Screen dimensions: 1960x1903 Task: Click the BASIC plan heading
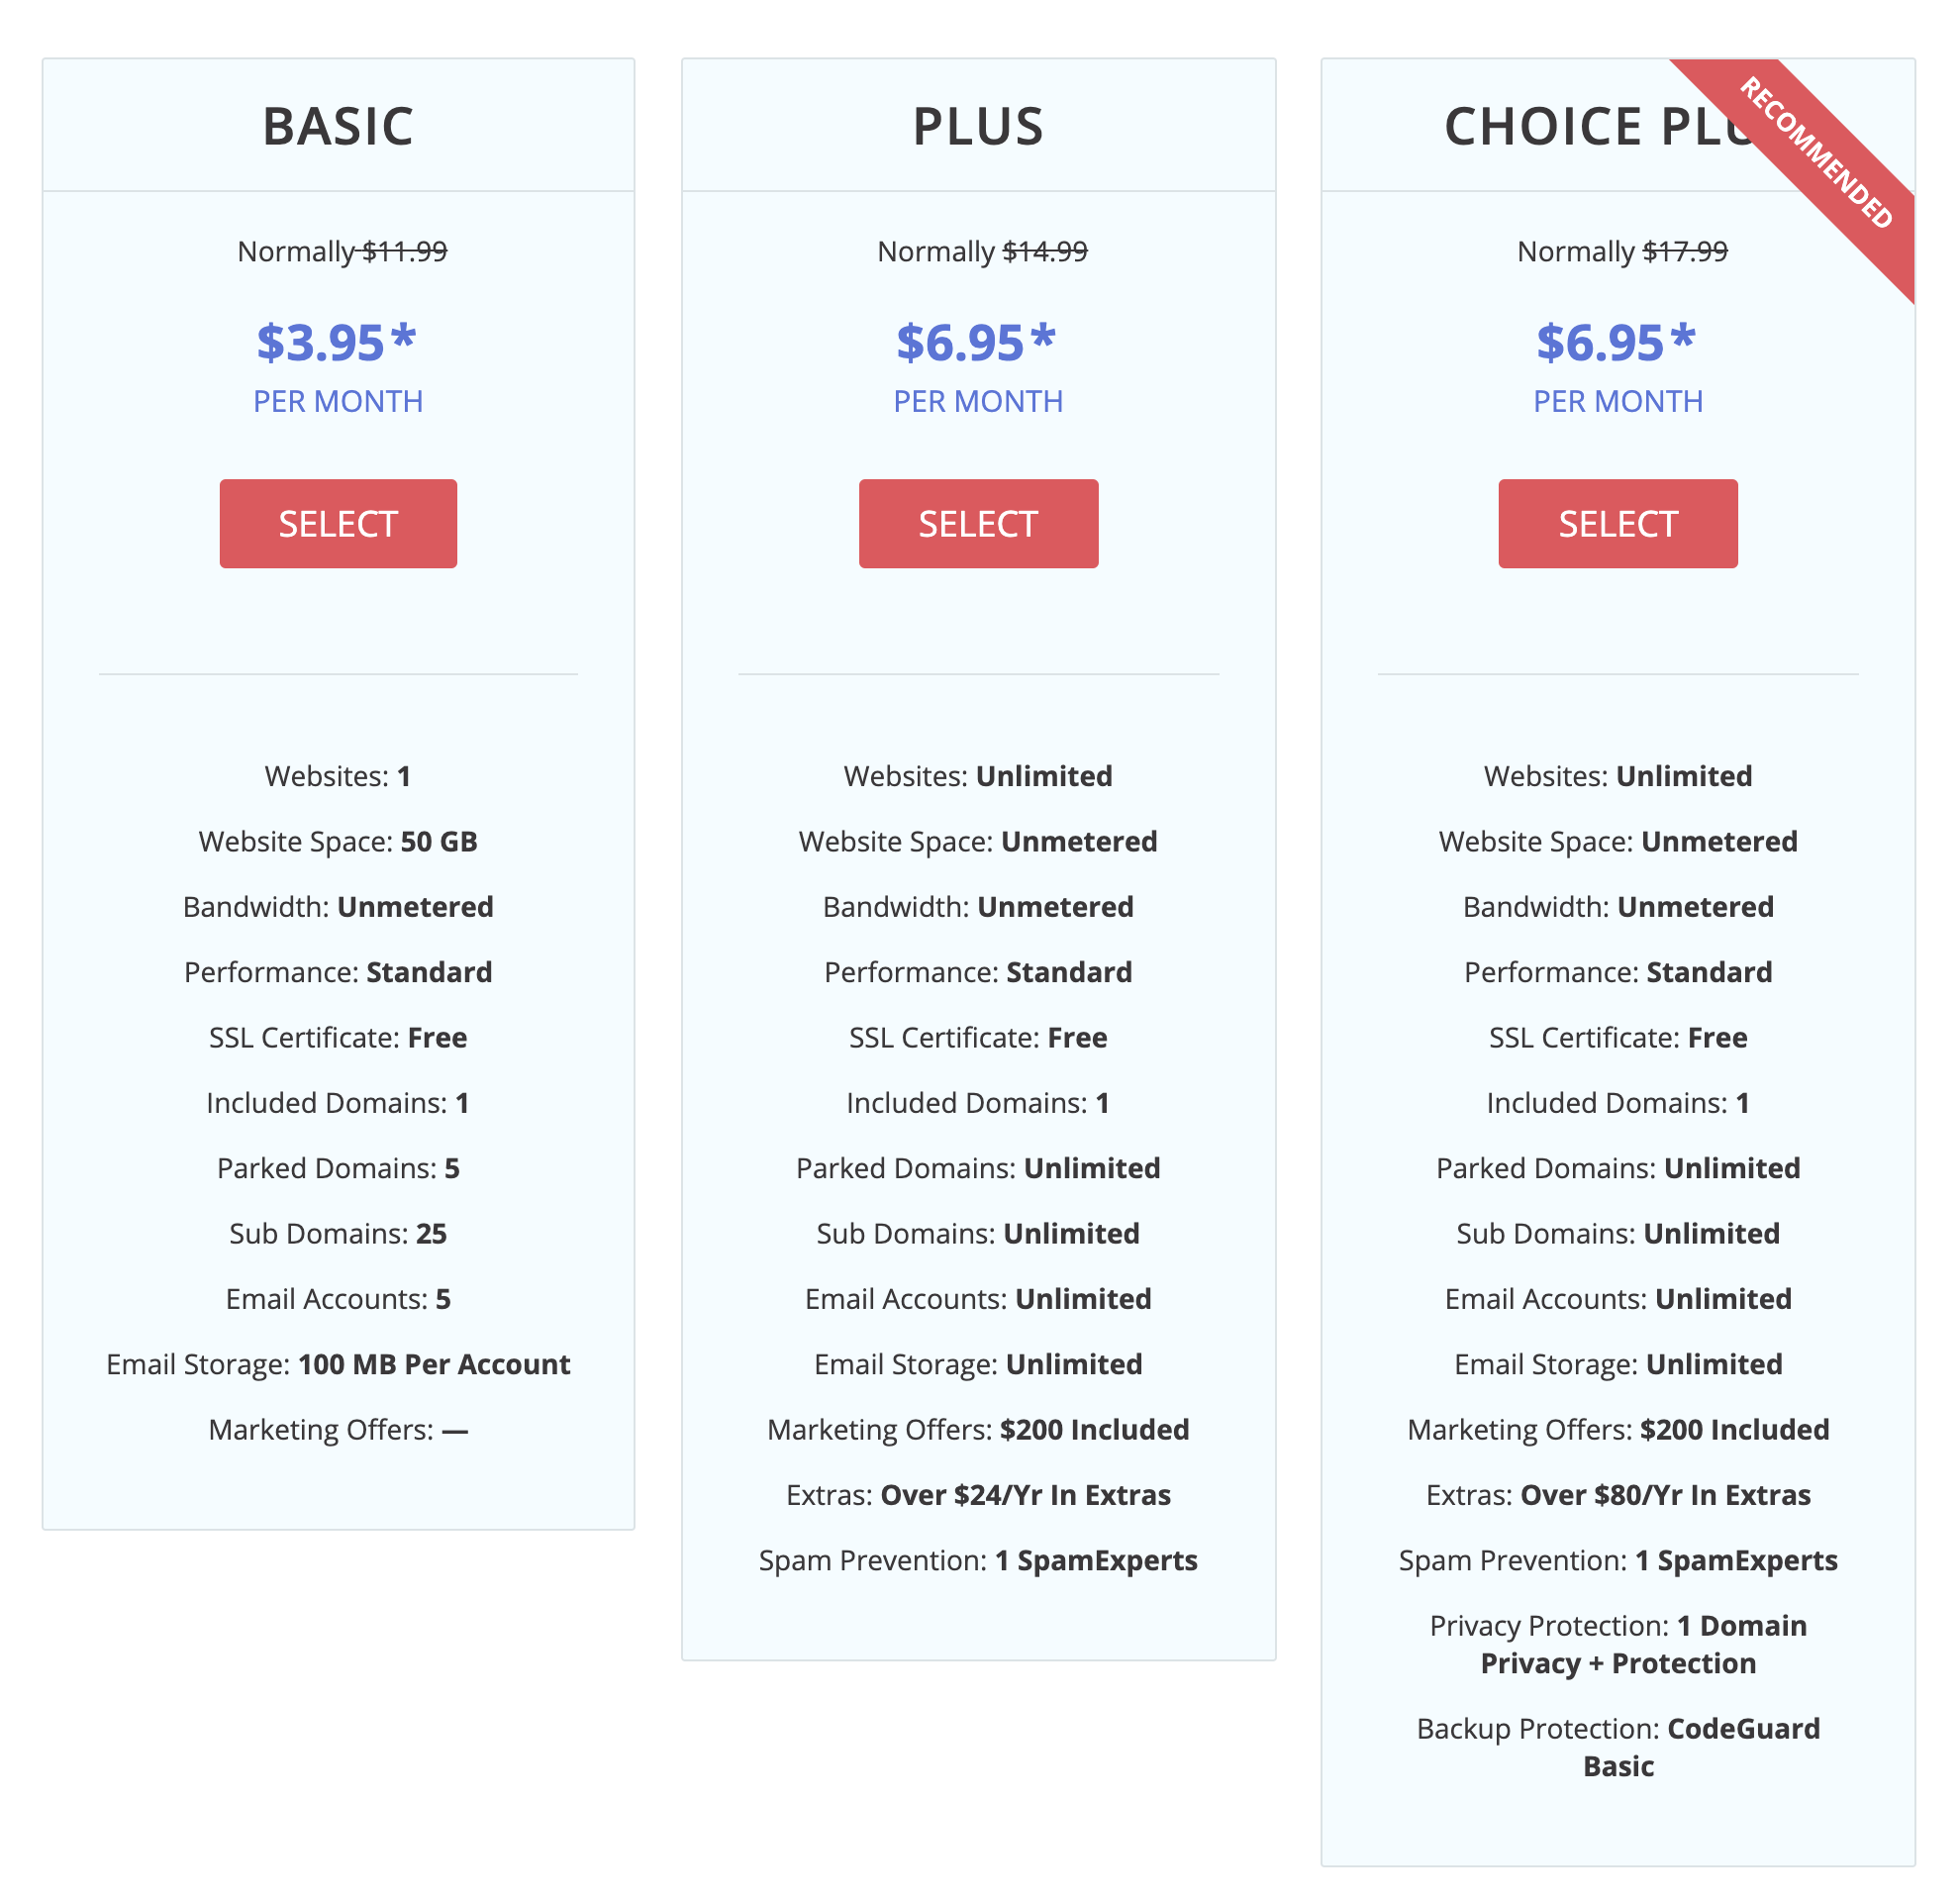click(338, 127)
